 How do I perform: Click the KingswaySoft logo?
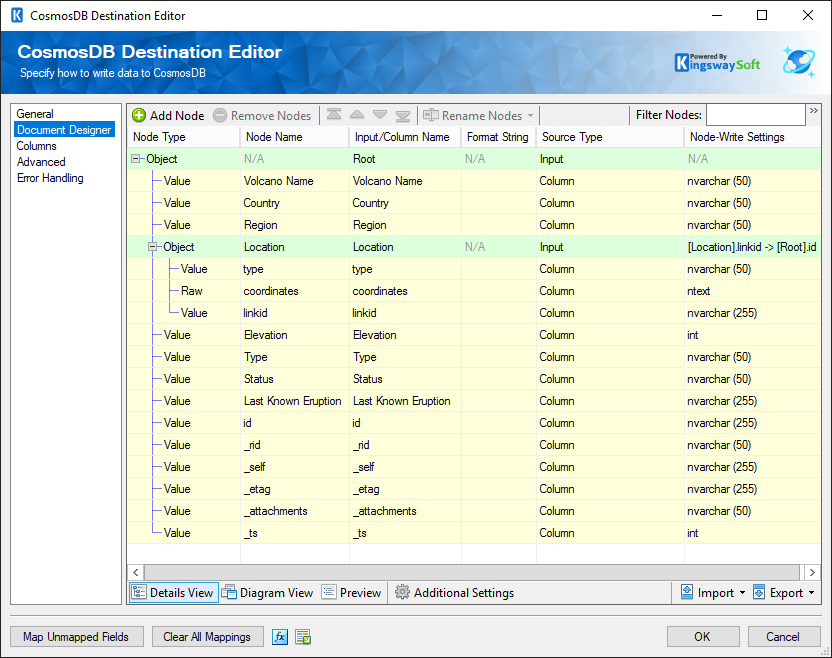click(717, 63)
